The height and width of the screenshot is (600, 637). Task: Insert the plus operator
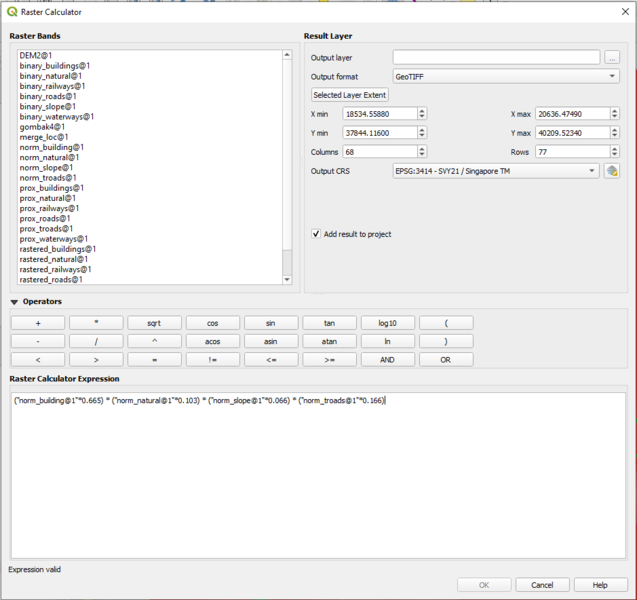coord(38,323)
